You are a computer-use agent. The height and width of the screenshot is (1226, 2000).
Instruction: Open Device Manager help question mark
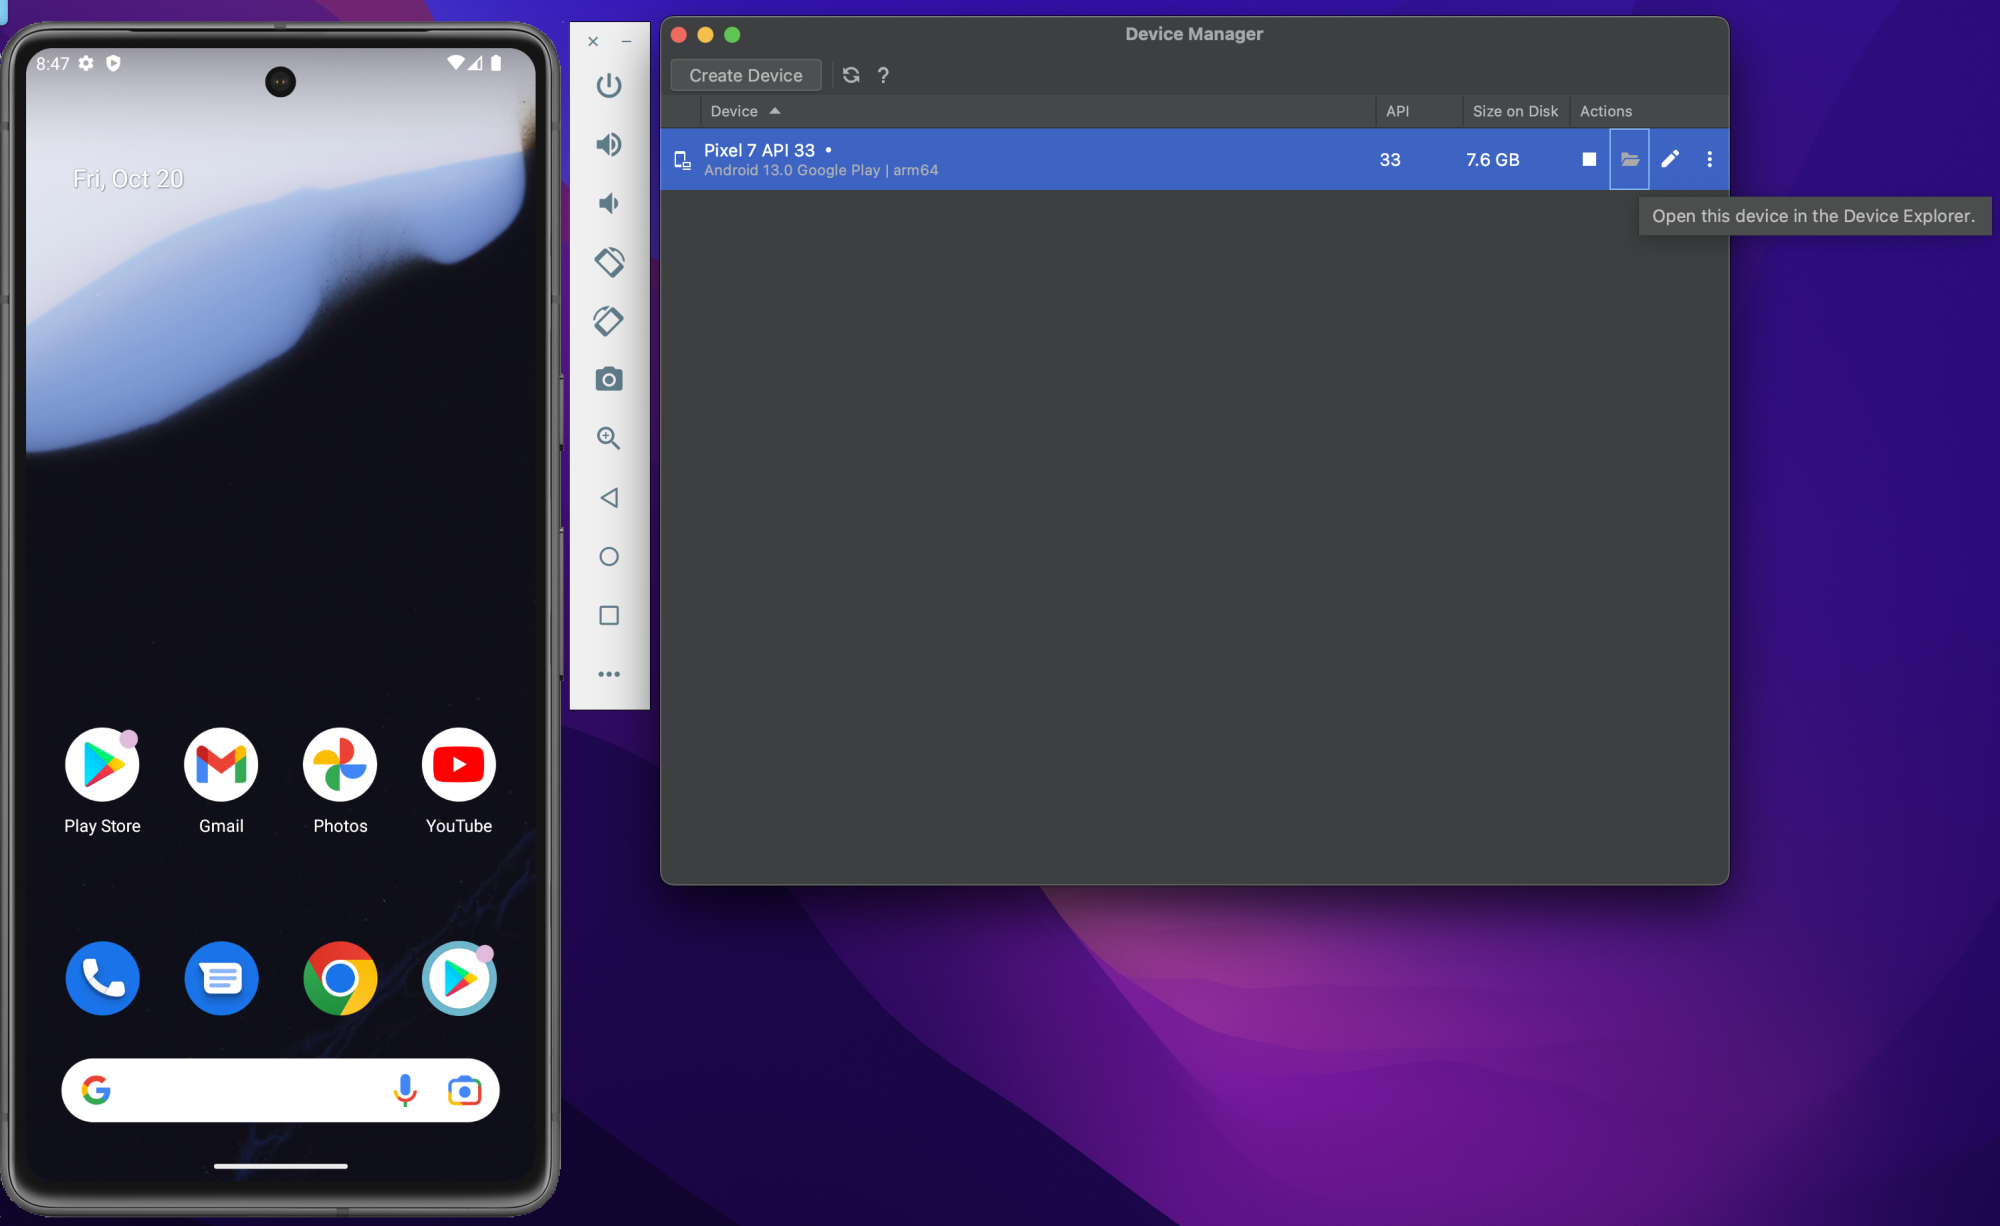pyautogui.click(x=883, y=76)
